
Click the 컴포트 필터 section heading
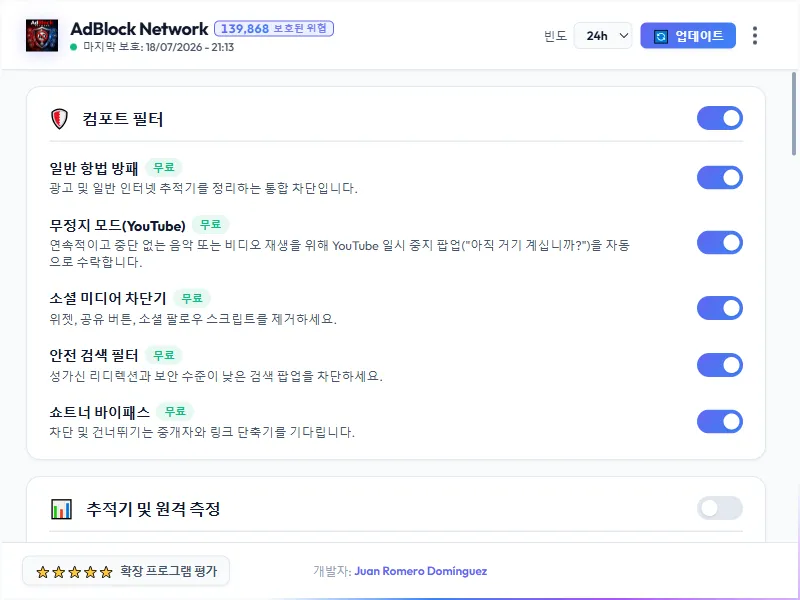[x=122, y=119]
